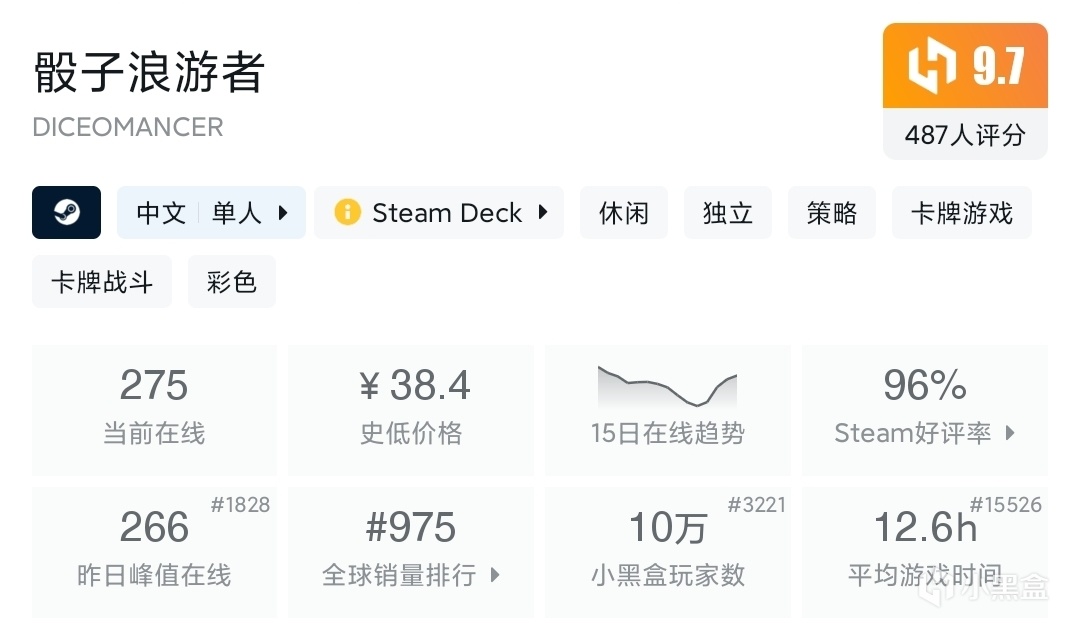The image size is (1080, 623).
Task: Expand Steam Deck compatibility details arrow
Action: coord(543,213)
